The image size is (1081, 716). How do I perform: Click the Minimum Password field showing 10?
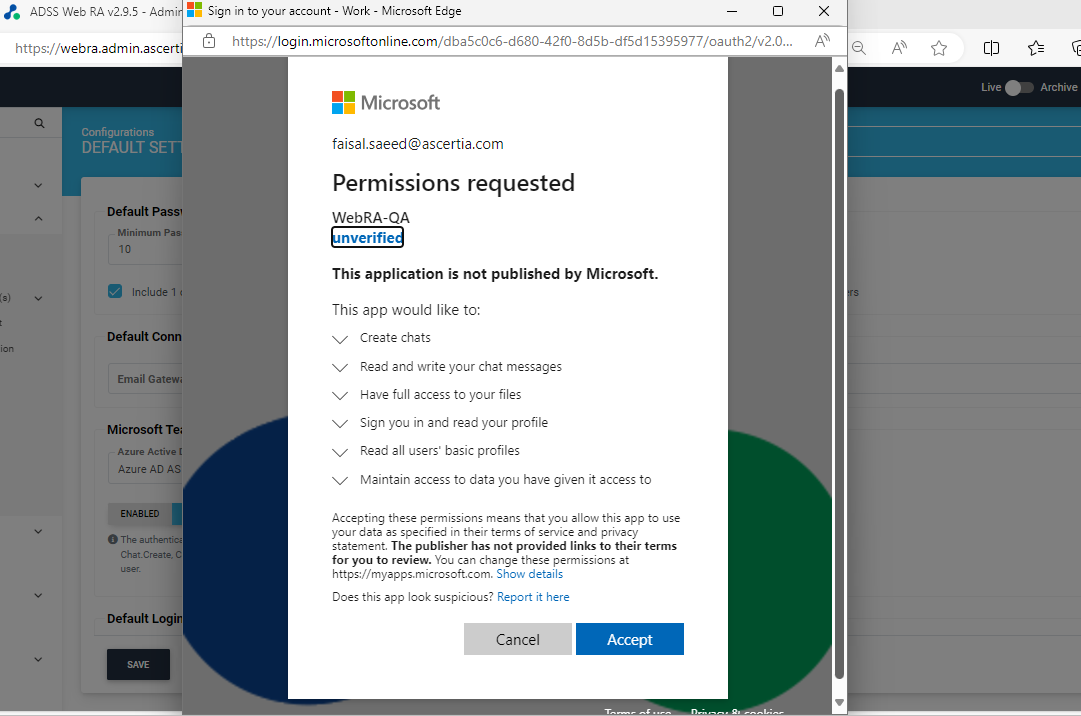click(x=145, y=249)
